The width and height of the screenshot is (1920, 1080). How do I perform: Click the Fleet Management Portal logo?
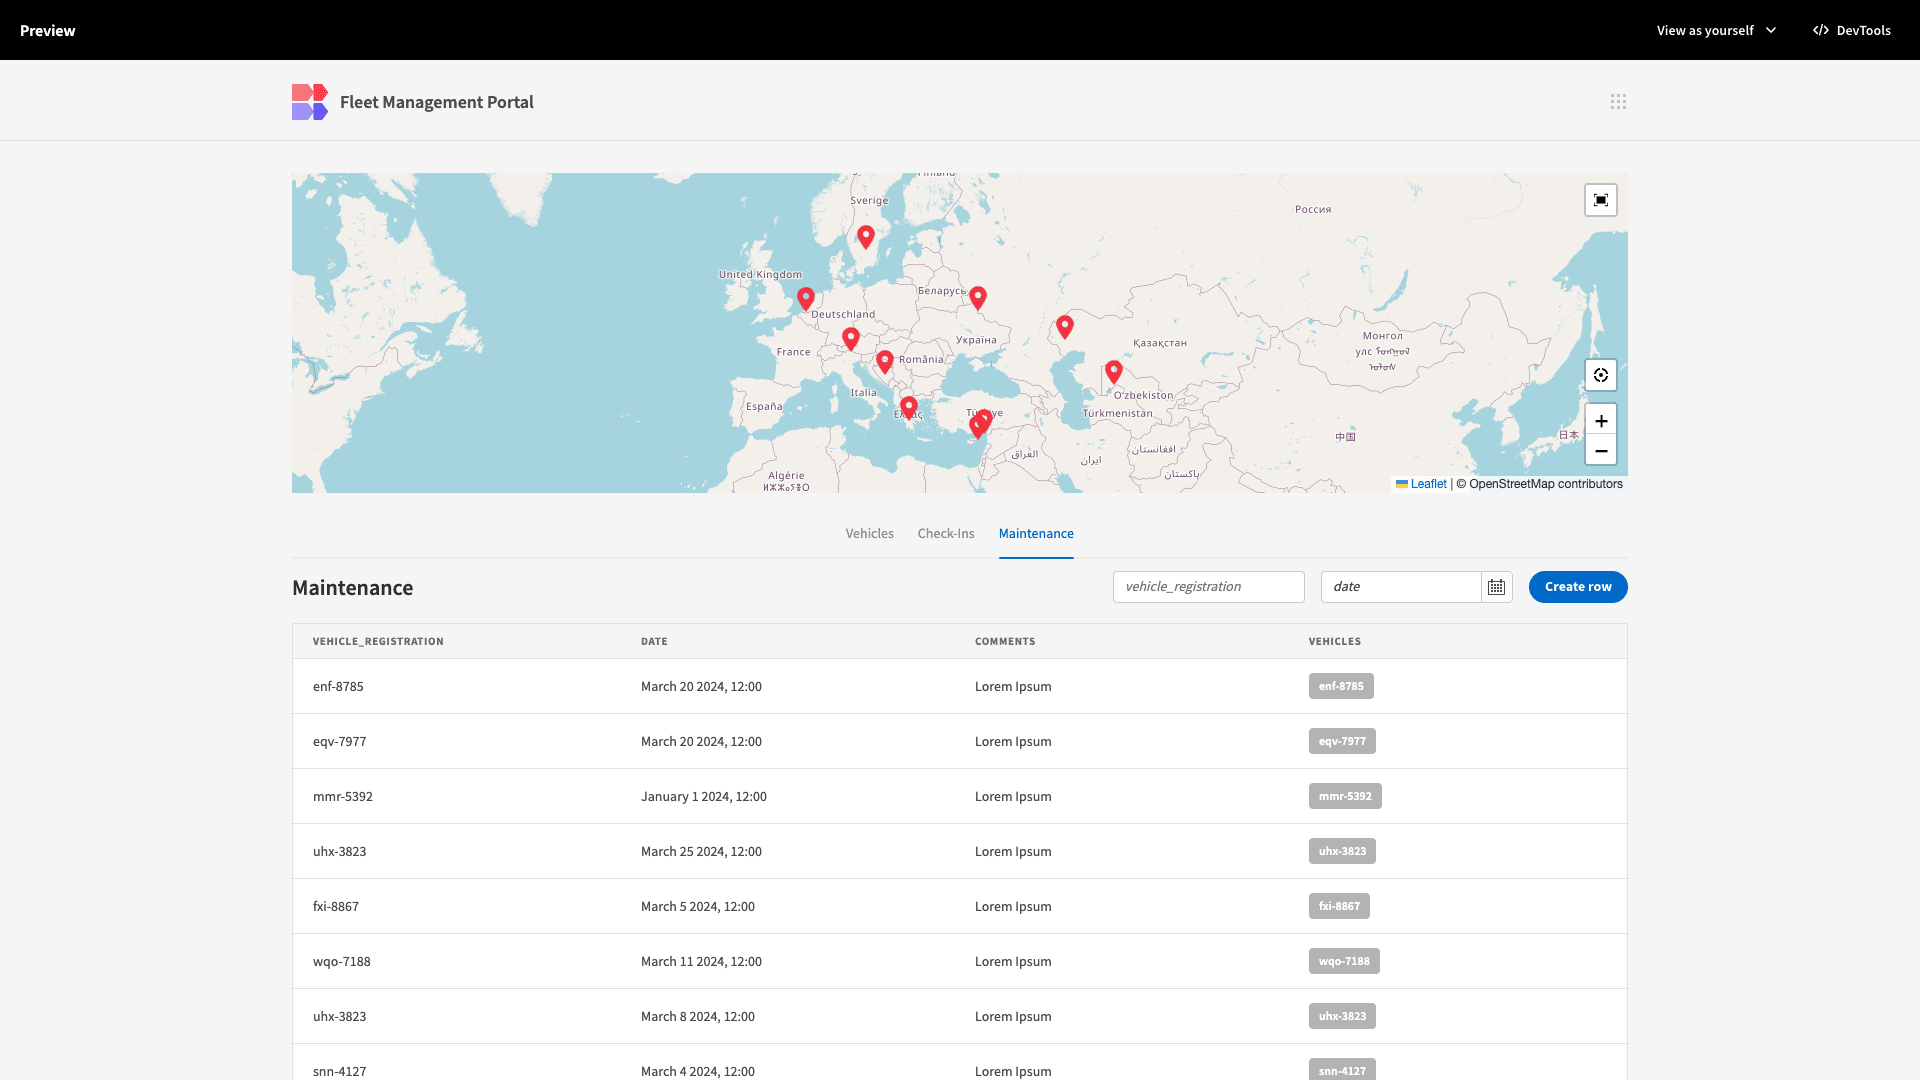pos(310,102)
